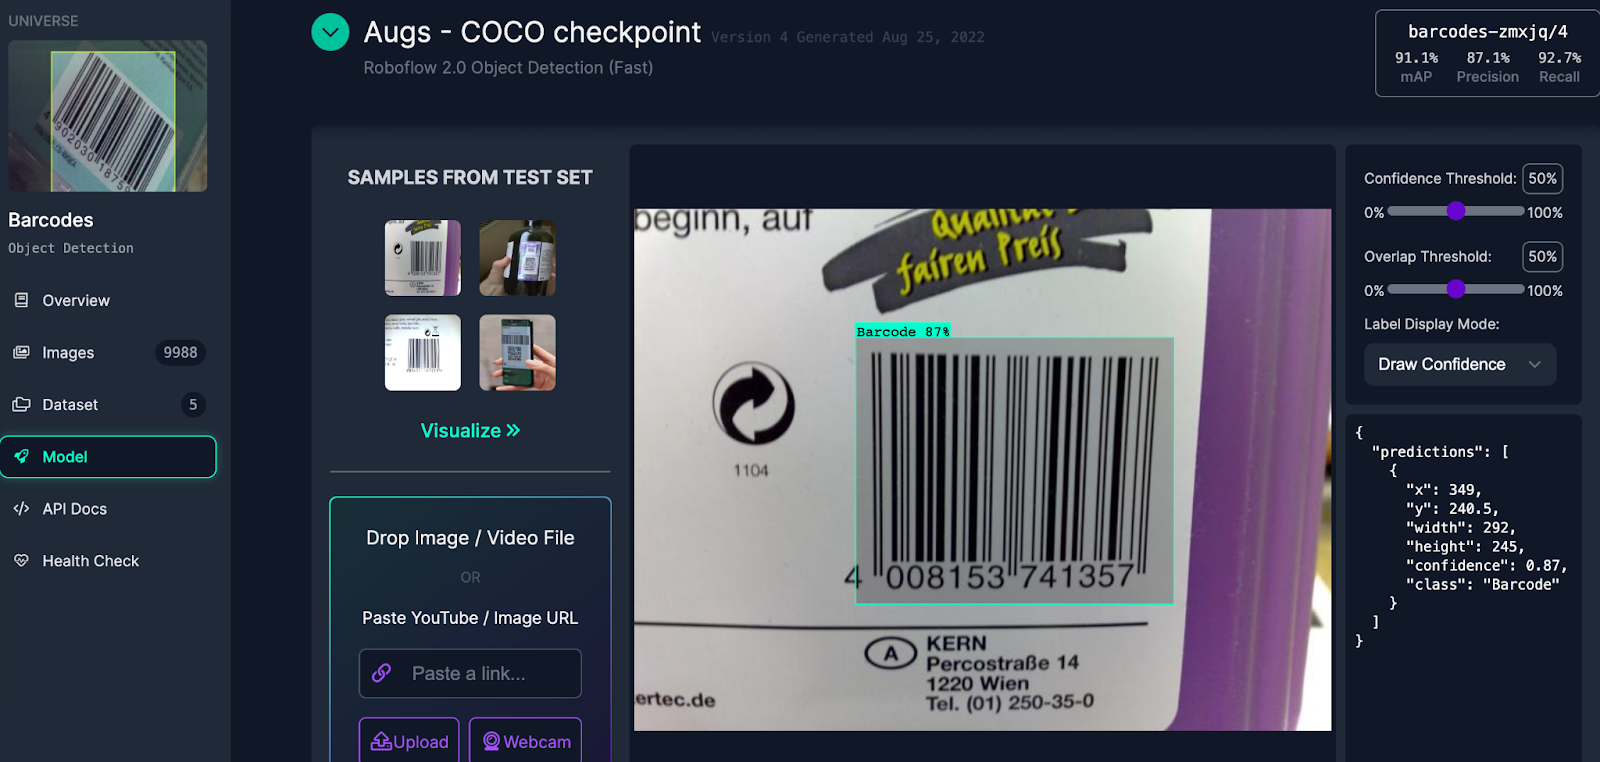The height and width of the screenshot is (762, 1600).
Task: Click the Dataset folder icon
Action: pyautogui.click(x=21, y=404)
